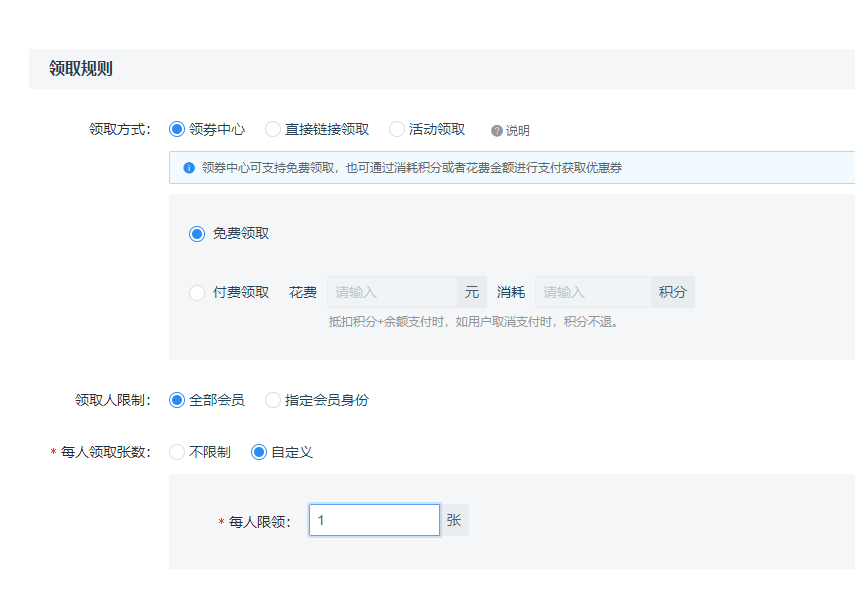Open the 说明 explanation link text
855x596 pixels.
[x=517, y=131]
